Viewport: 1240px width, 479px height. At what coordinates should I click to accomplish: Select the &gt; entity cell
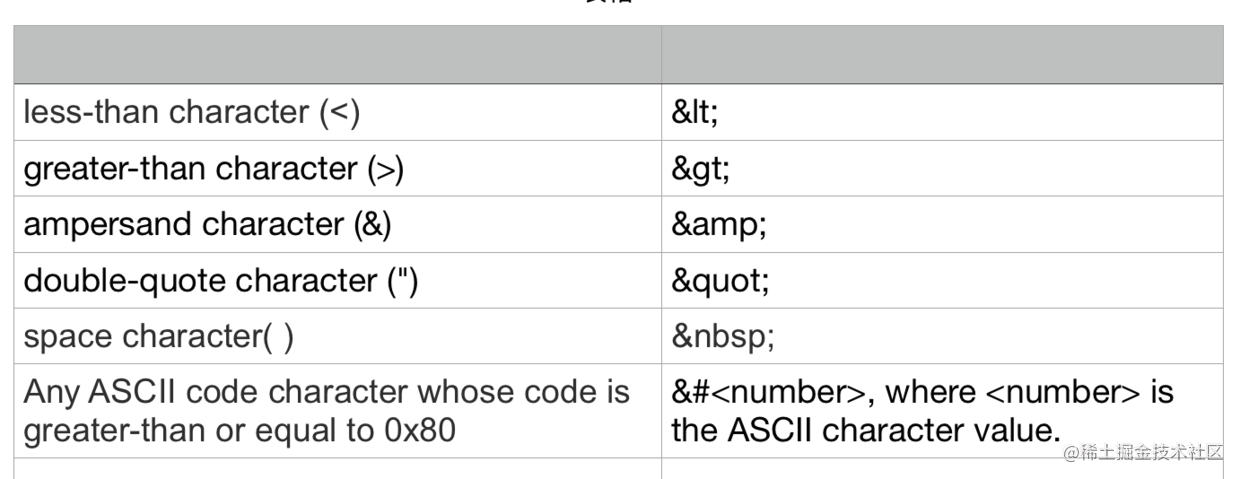coord(942,168)
